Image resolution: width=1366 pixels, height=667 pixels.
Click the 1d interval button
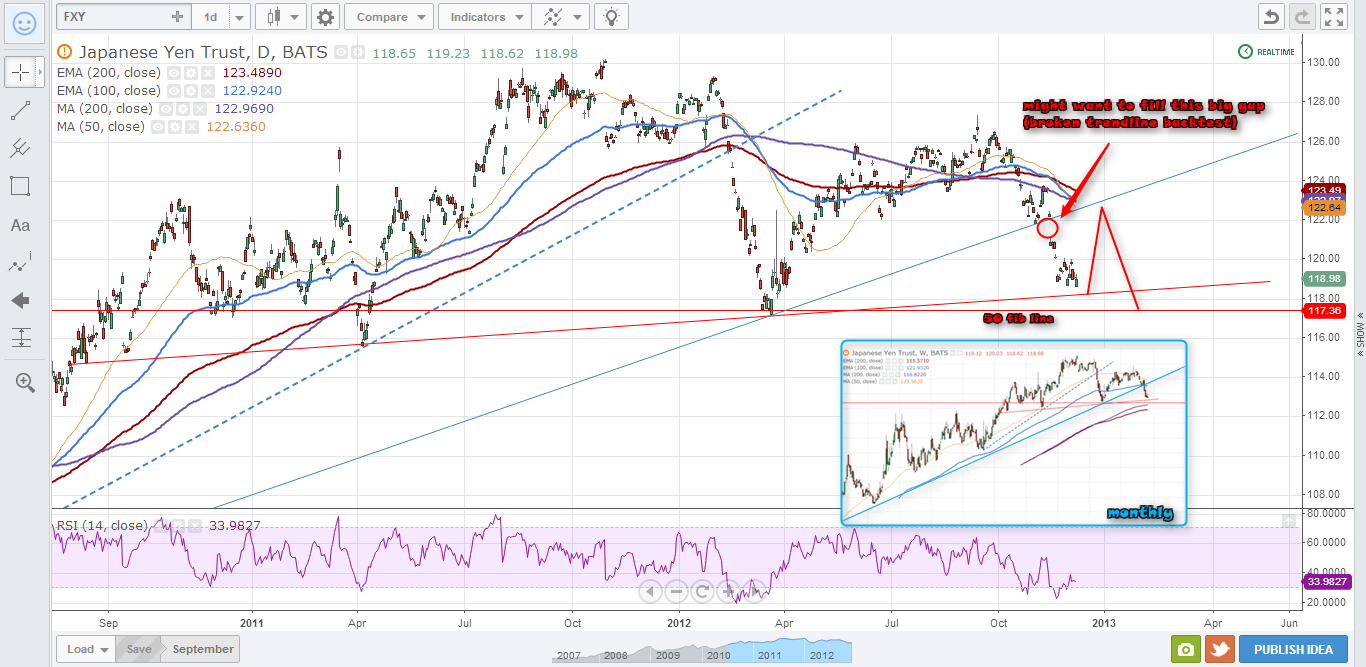[x=211, y=17]
